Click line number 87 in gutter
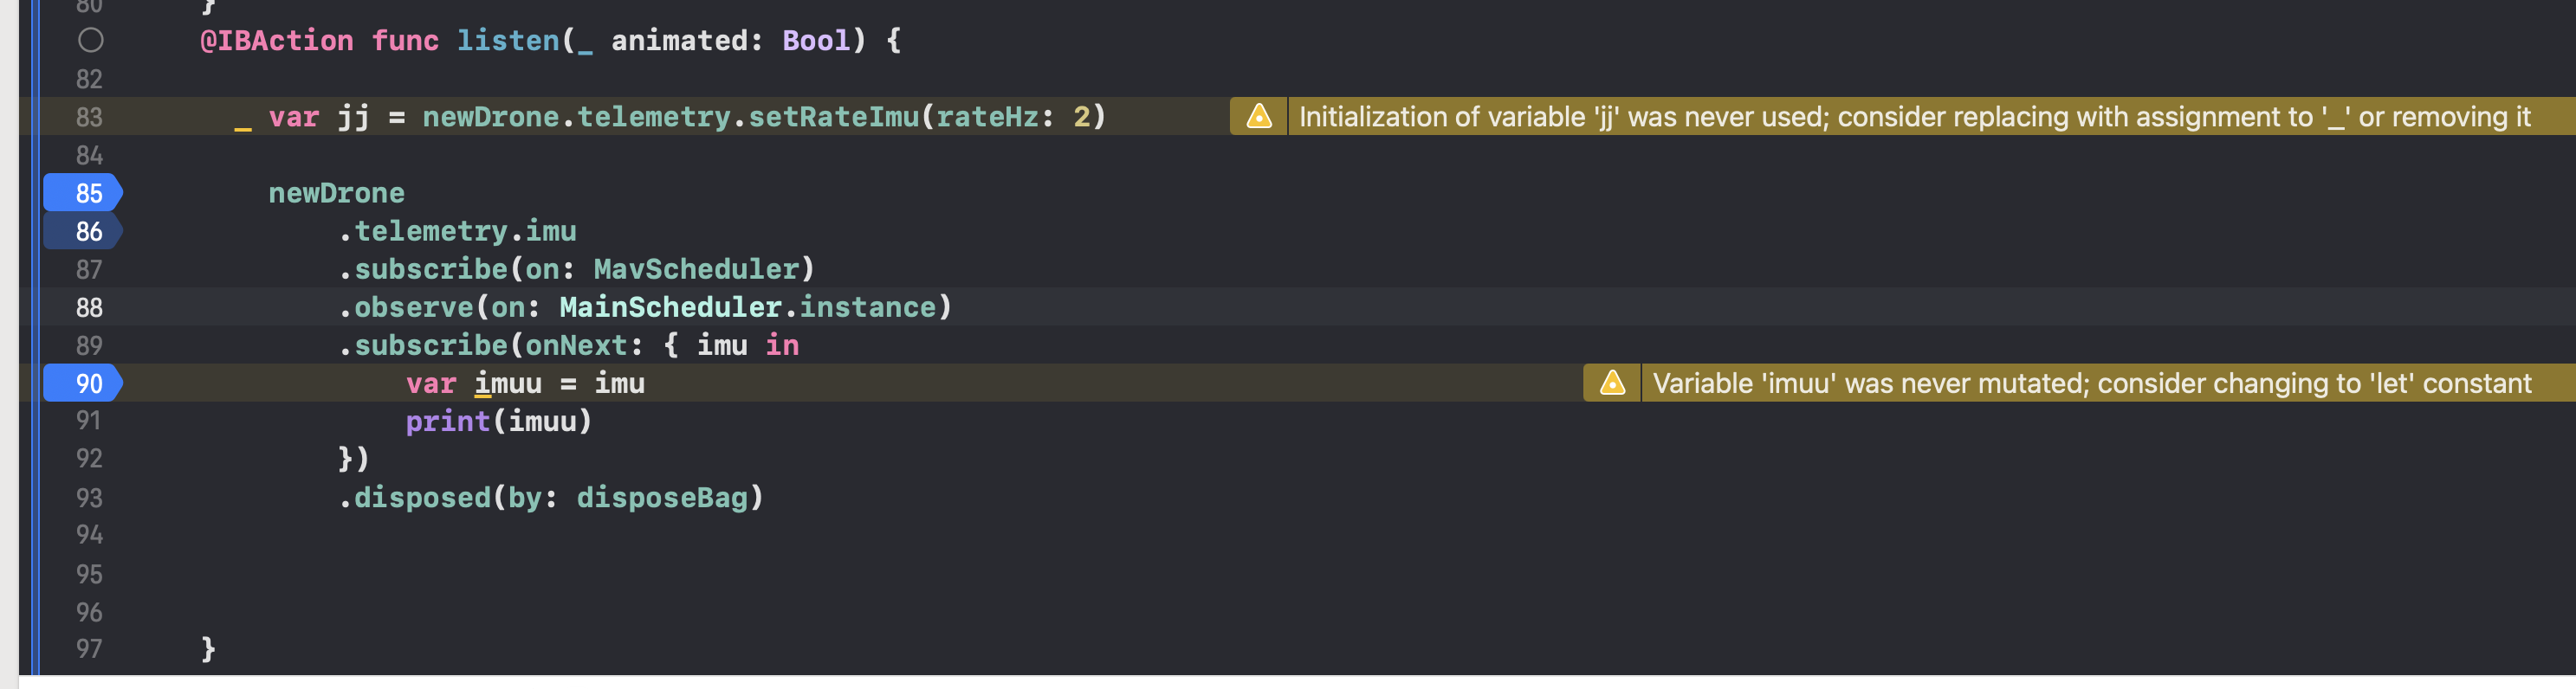Viewport: 2576px width, 689px height. pyautogui.click(x=89, y=269)
